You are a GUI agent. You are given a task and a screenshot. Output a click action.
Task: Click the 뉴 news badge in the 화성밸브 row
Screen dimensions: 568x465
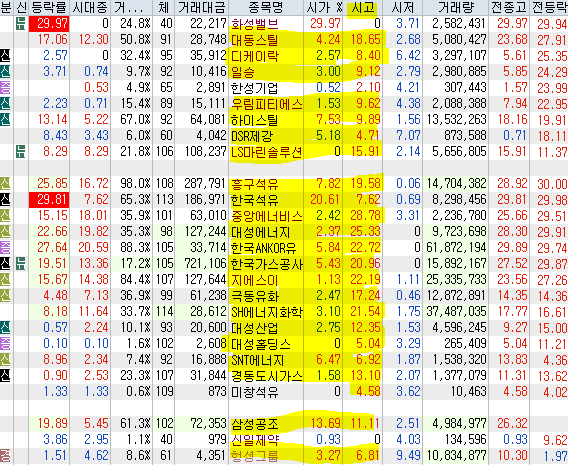pos(21,24)
